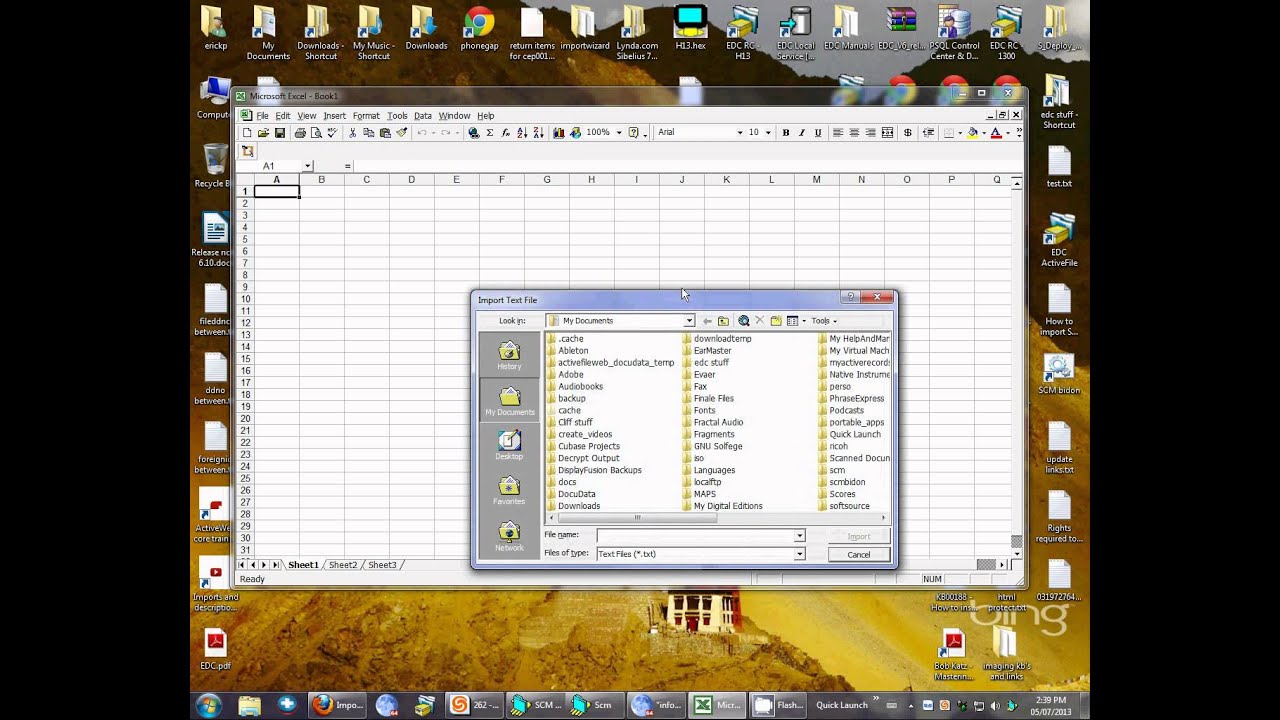Toggle Align Left button
The height and width of the screenshot is (720, 1280).
[x=838, y=132]
